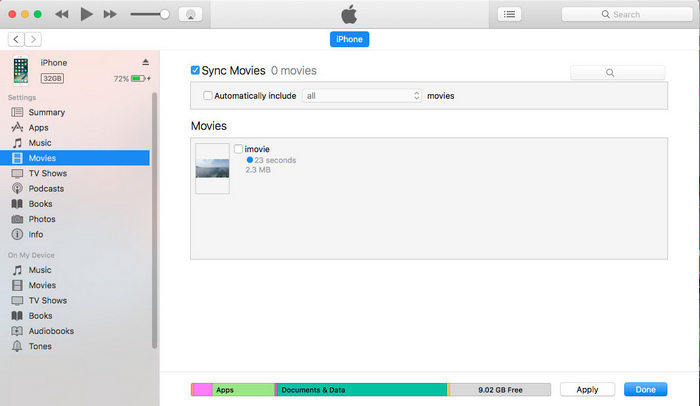The image size is (700, 406).
Task: Click the iTunes Search field
Action: point(626,14)
